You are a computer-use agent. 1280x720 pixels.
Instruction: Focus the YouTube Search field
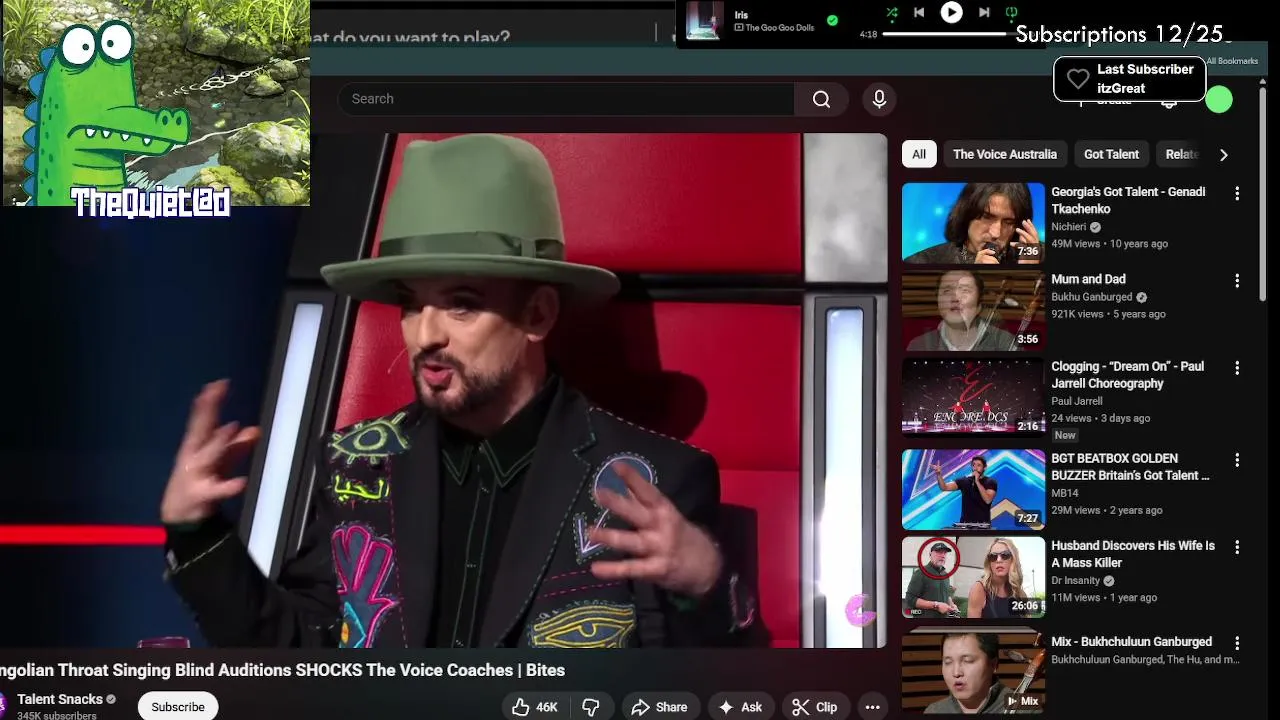(566, 99)
